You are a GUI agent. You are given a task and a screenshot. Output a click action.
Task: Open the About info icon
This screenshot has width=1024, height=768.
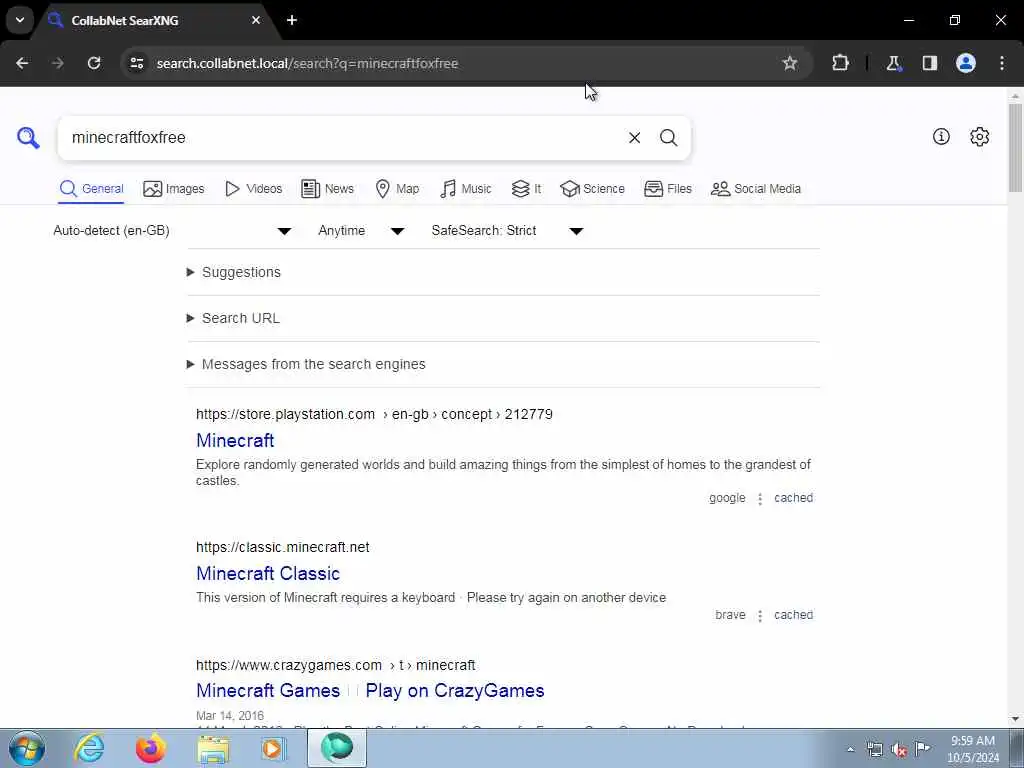(x=941, y=136)
